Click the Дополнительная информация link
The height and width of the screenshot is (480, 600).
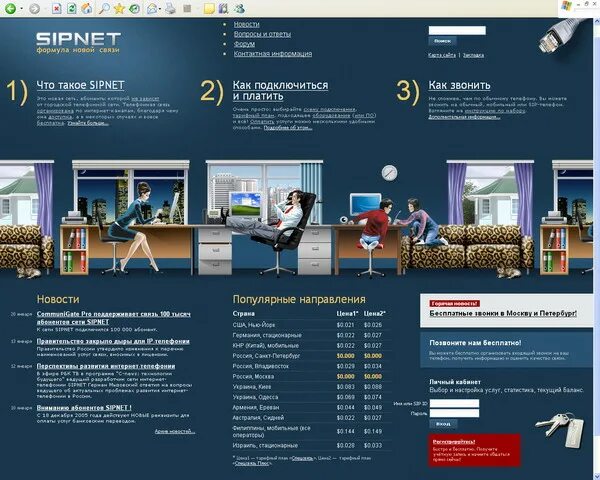(x=464, y=117)
